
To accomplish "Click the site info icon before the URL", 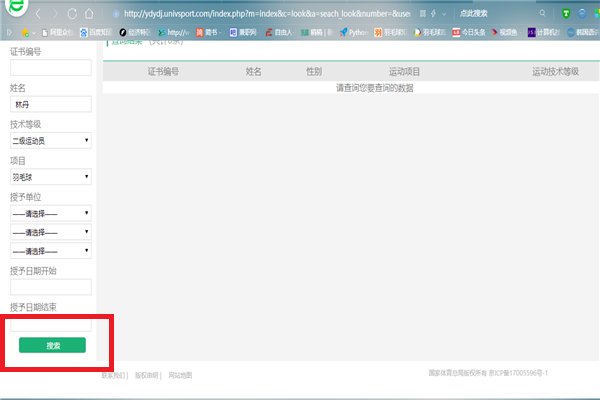I will click(116, 14).
